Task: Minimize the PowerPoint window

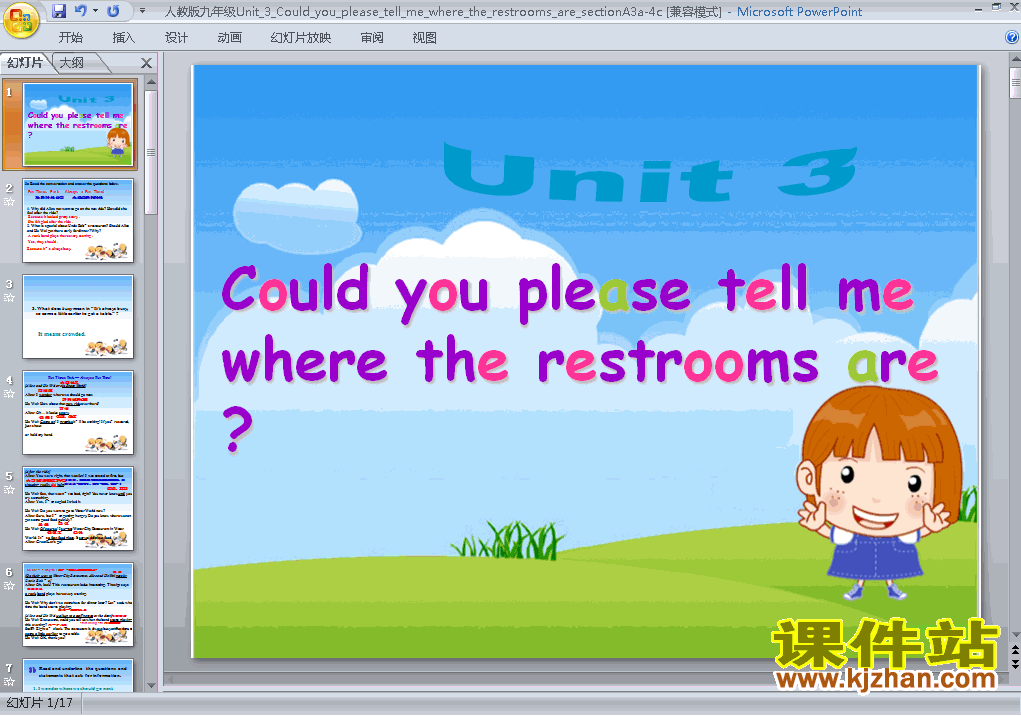Action: coord(979,8)
